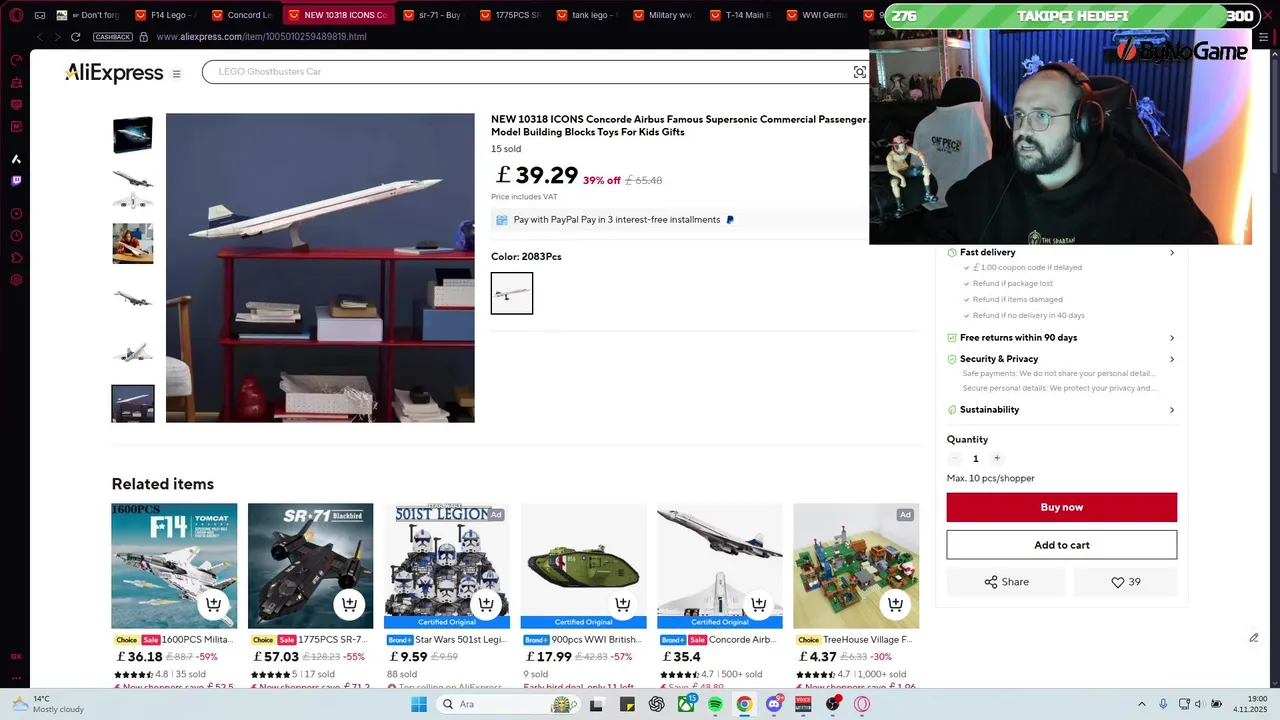Select the last highlighted product thumbnail

(x=133, y=404)
